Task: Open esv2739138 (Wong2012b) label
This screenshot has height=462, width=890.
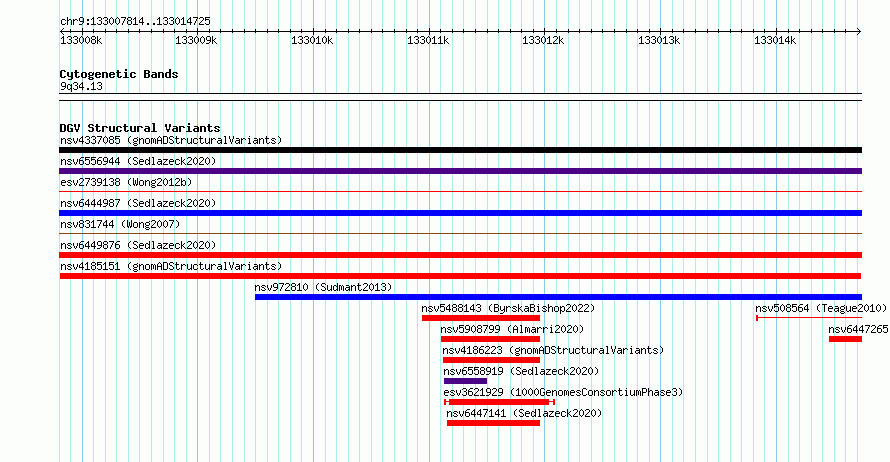Action: (x=126, y=182)
